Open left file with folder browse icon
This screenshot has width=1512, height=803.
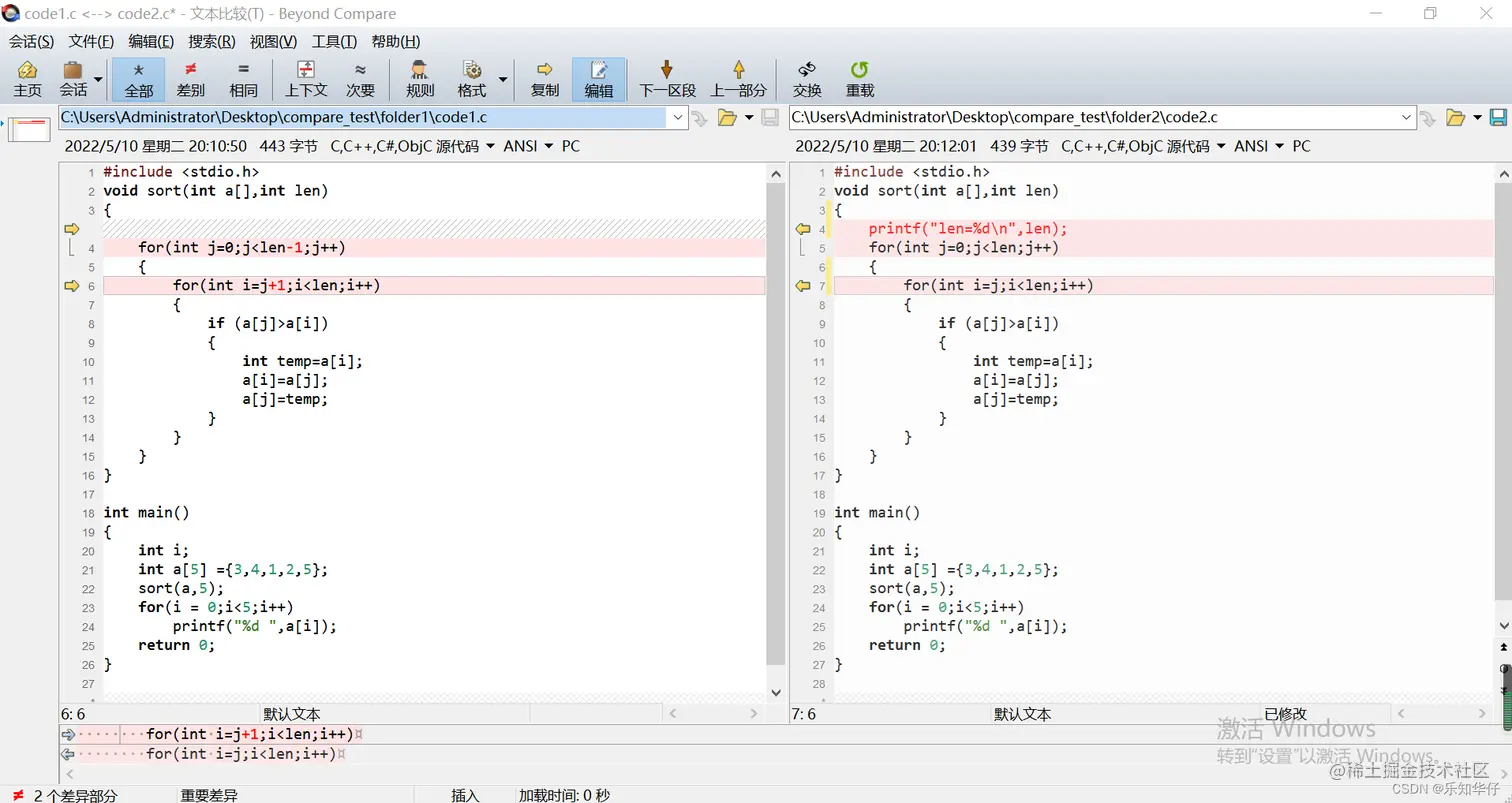click(727, 117)
